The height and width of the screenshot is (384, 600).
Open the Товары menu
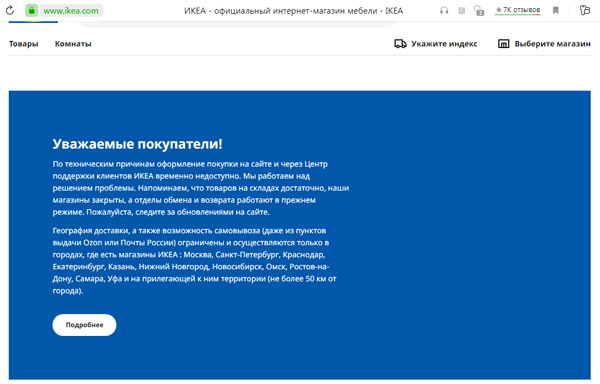point(24,44)
